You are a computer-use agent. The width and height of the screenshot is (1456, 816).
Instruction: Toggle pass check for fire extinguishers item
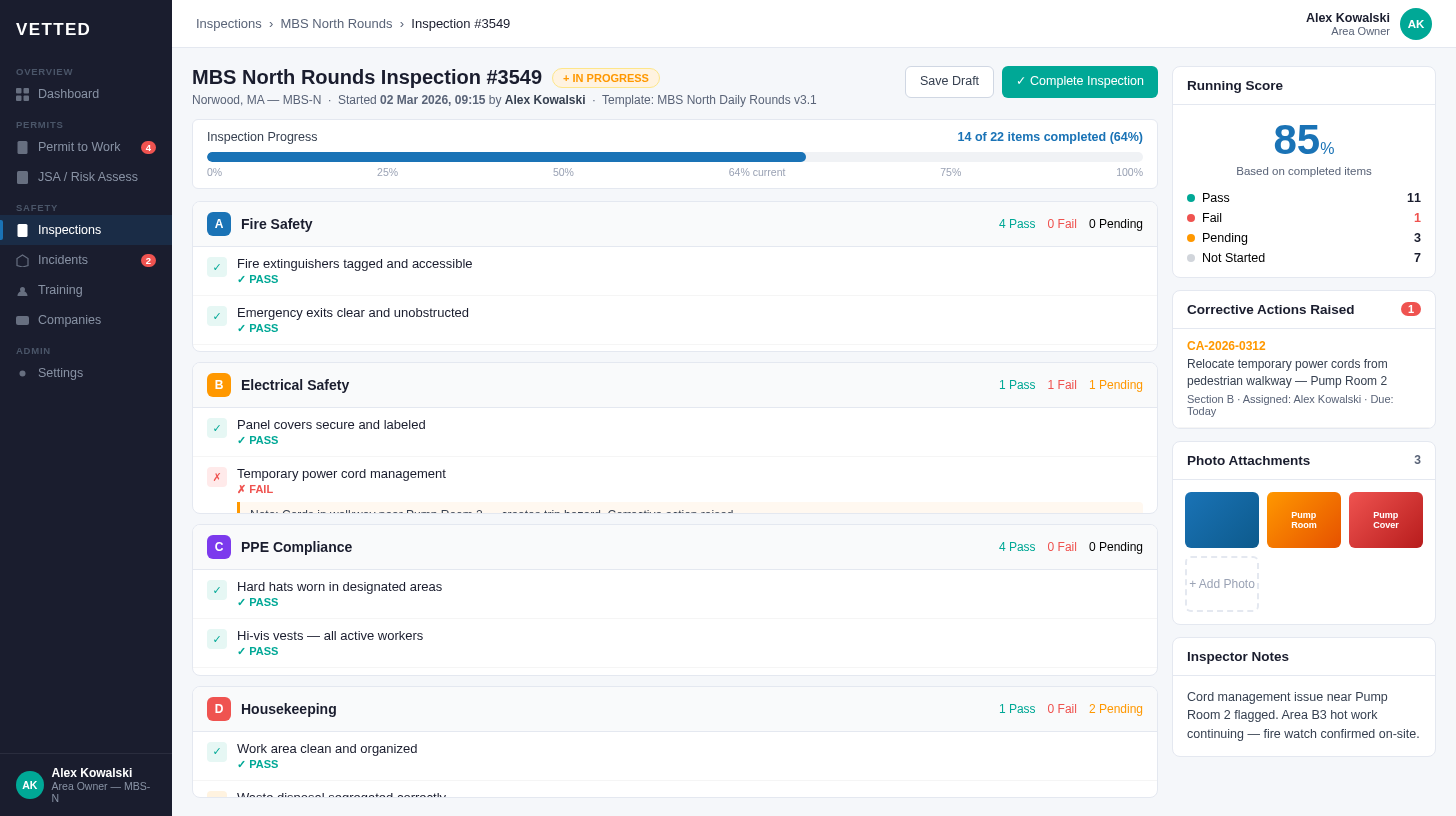click(x=217, y=267)
